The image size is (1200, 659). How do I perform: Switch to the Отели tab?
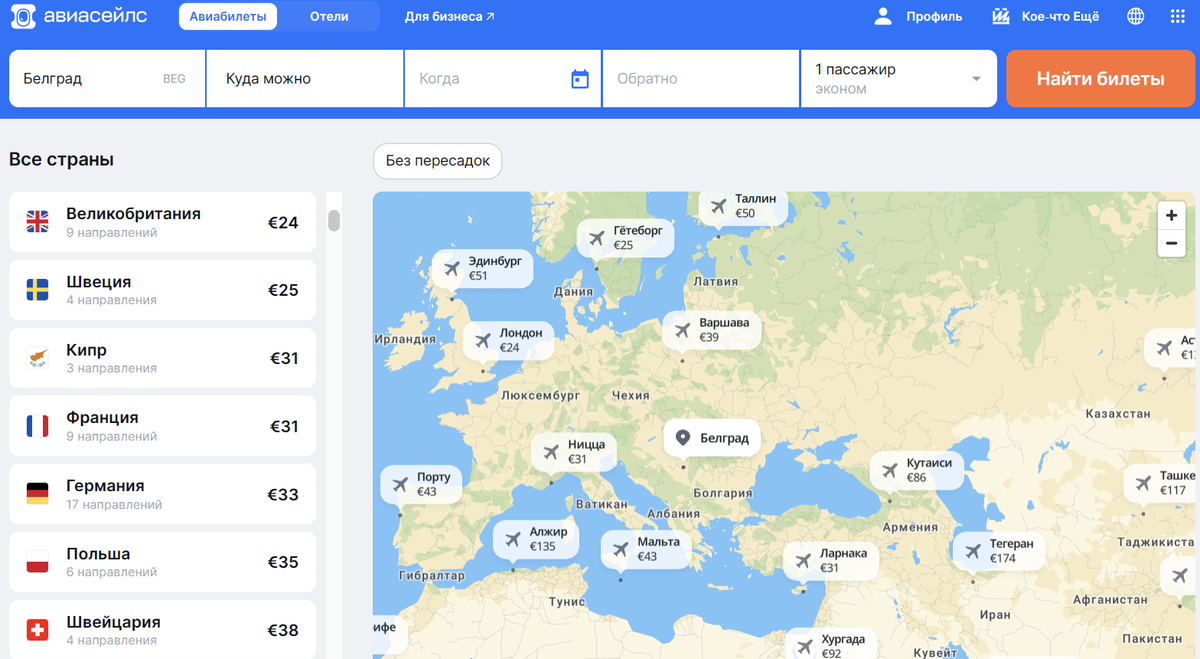329,16
